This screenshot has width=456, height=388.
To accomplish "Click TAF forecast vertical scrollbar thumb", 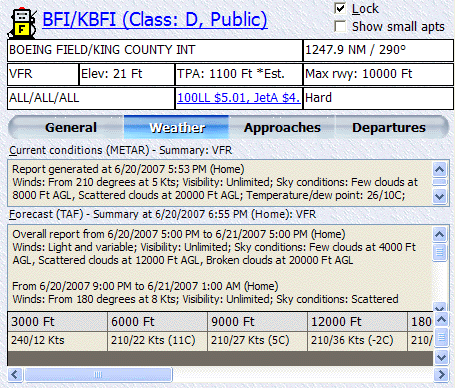I will pyautogui.click(x=439, y=252).
